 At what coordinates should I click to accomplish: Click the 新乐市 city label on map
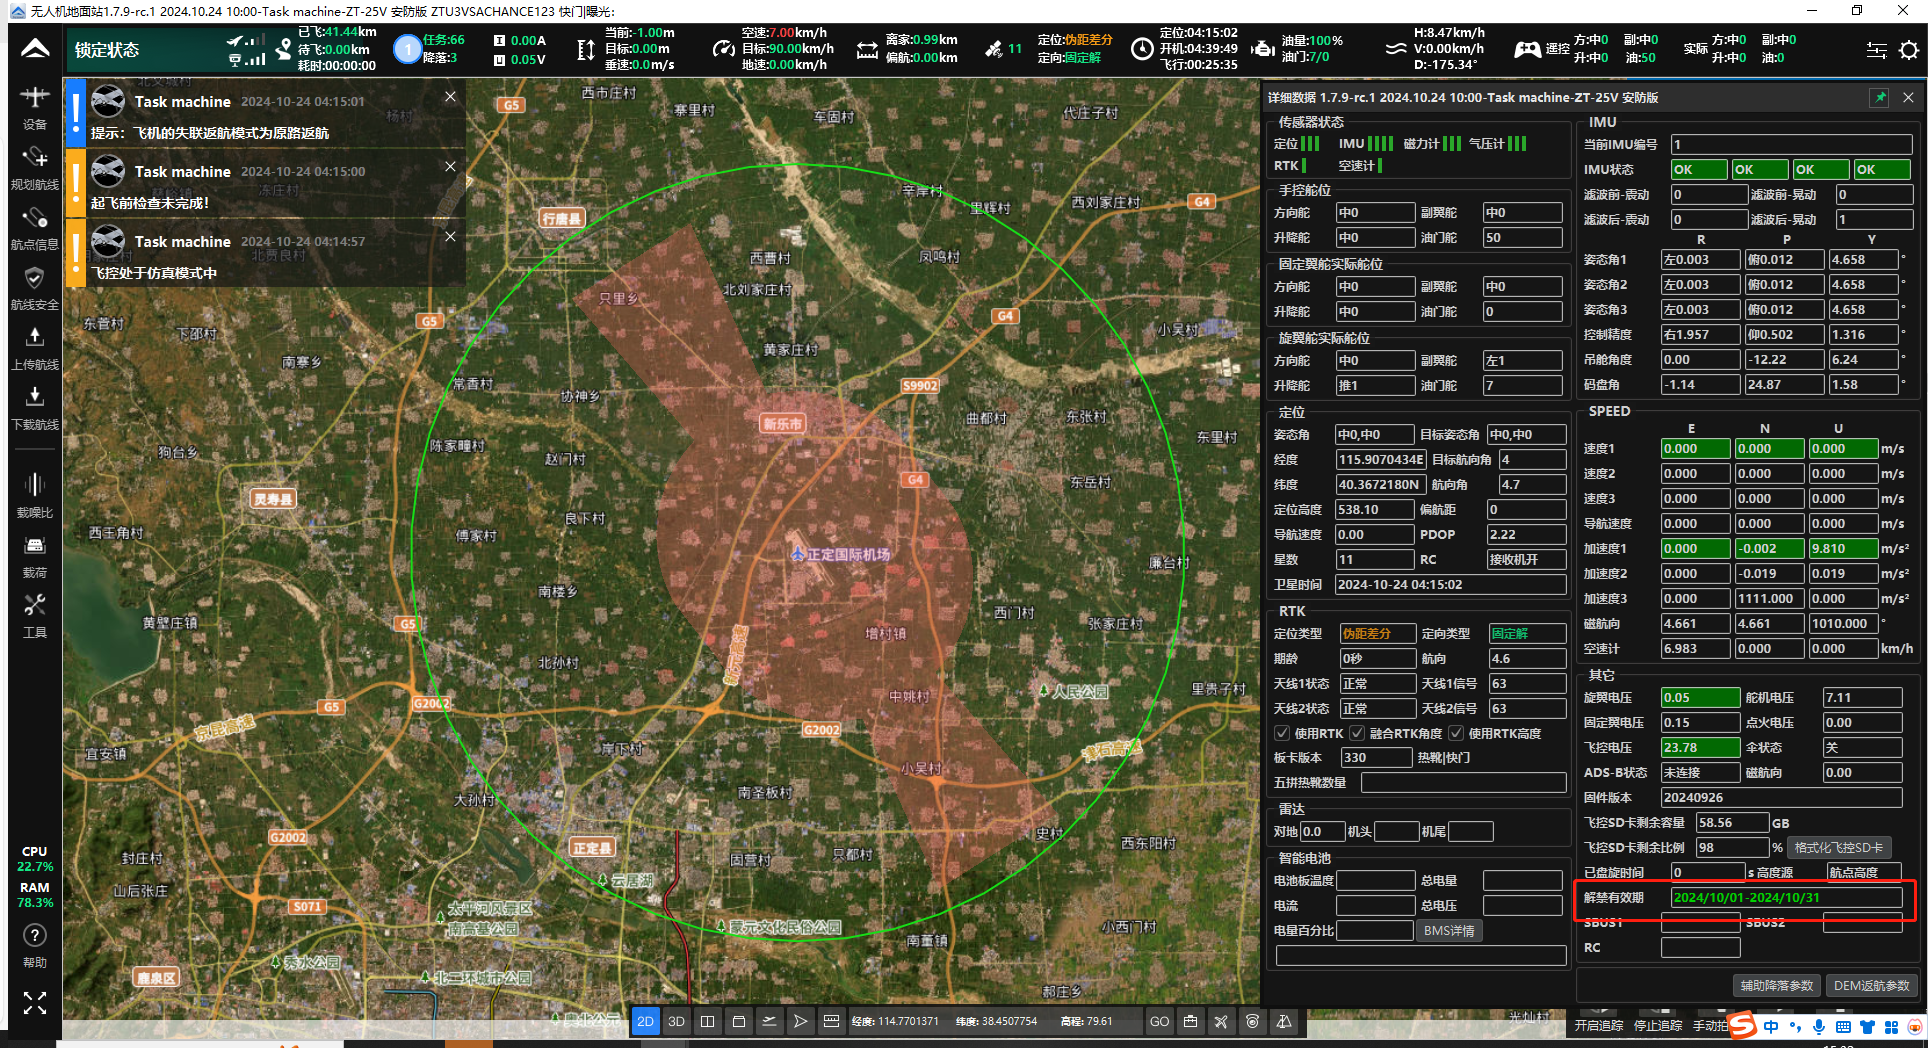coord(782,424)
